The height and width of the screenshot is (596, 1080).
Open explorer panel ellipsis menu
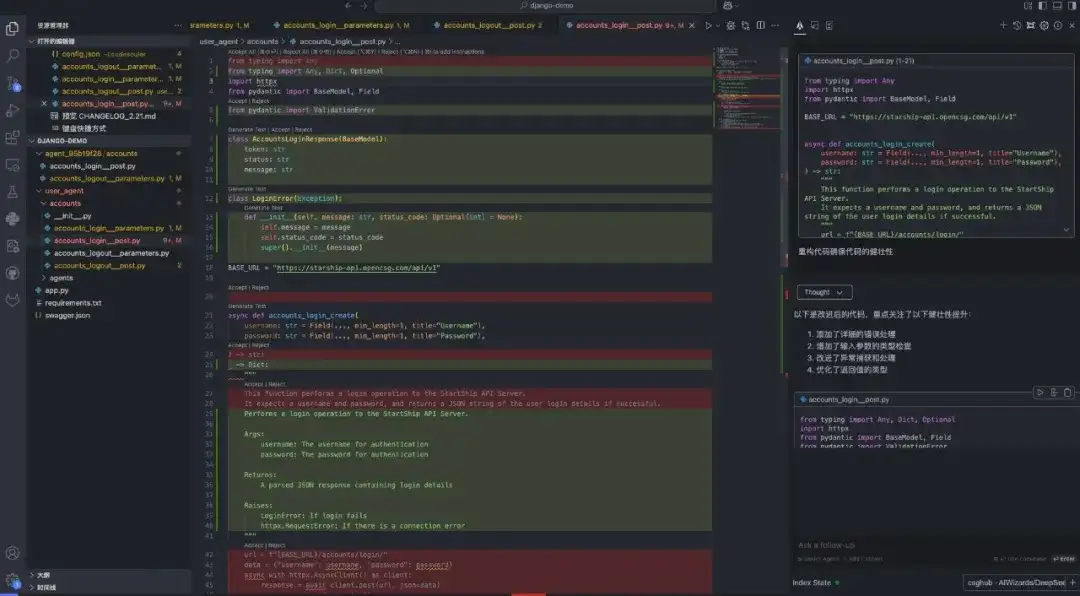[178, 25]
